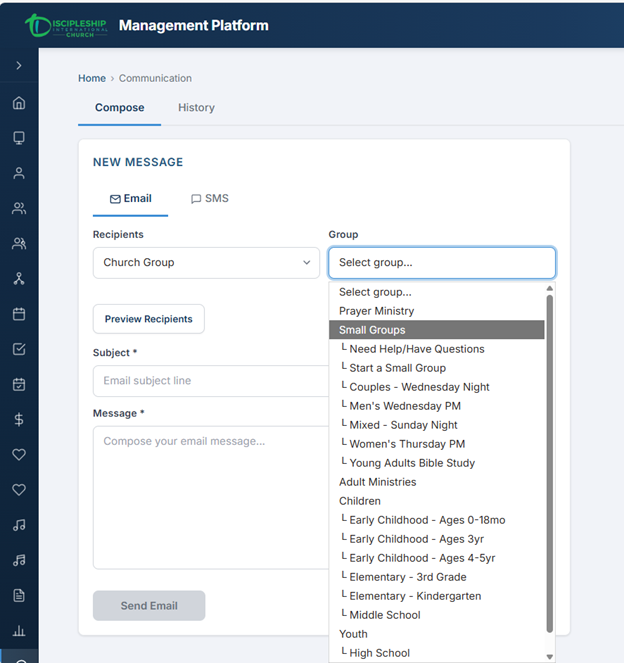The image size is (624, 663).
Task: Click the group list scroll-up arrow
Action: [x=550, y=288]
